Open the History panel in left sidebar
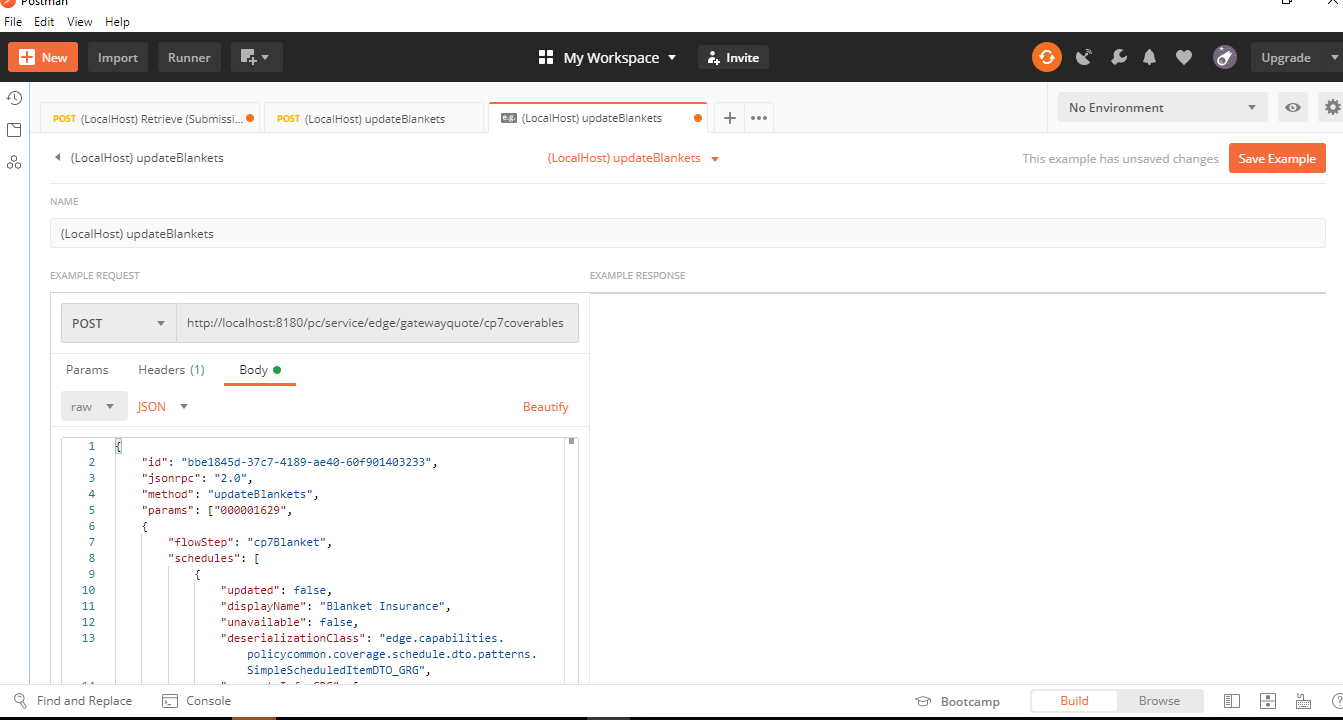The height and width of the screenshot is (720, 1343). [13, 97]
